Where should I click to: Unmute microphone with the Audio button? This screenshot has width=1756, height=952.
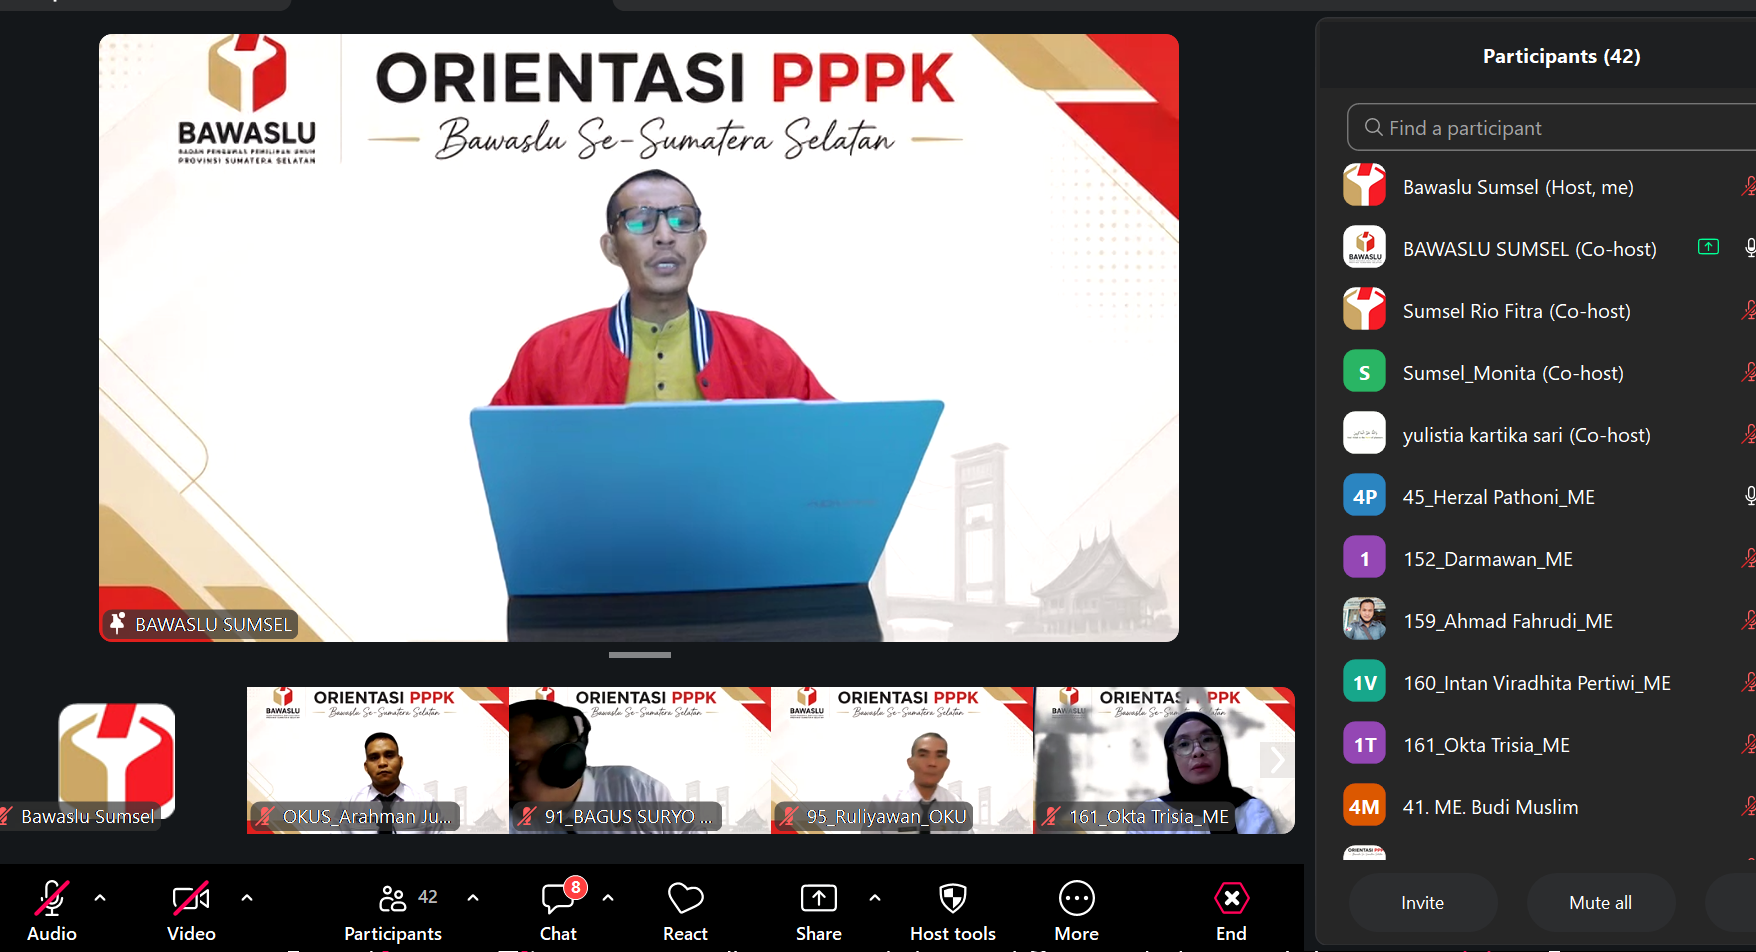point(51,910)
